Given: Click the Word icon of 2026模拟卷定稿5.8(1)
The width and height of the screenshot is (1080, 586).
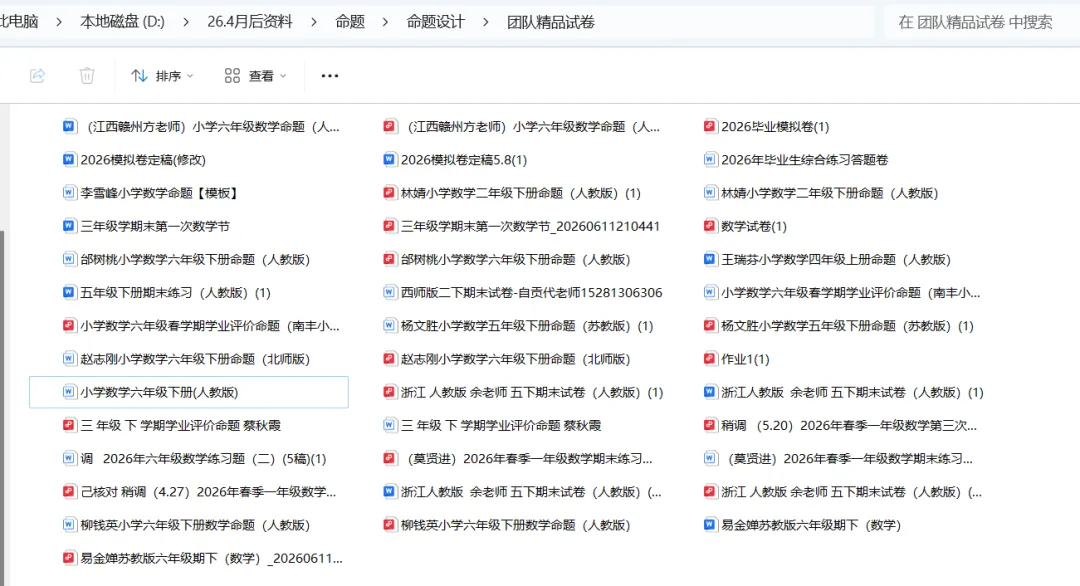Looking at the screenshot, I should (x=389, y=160).
